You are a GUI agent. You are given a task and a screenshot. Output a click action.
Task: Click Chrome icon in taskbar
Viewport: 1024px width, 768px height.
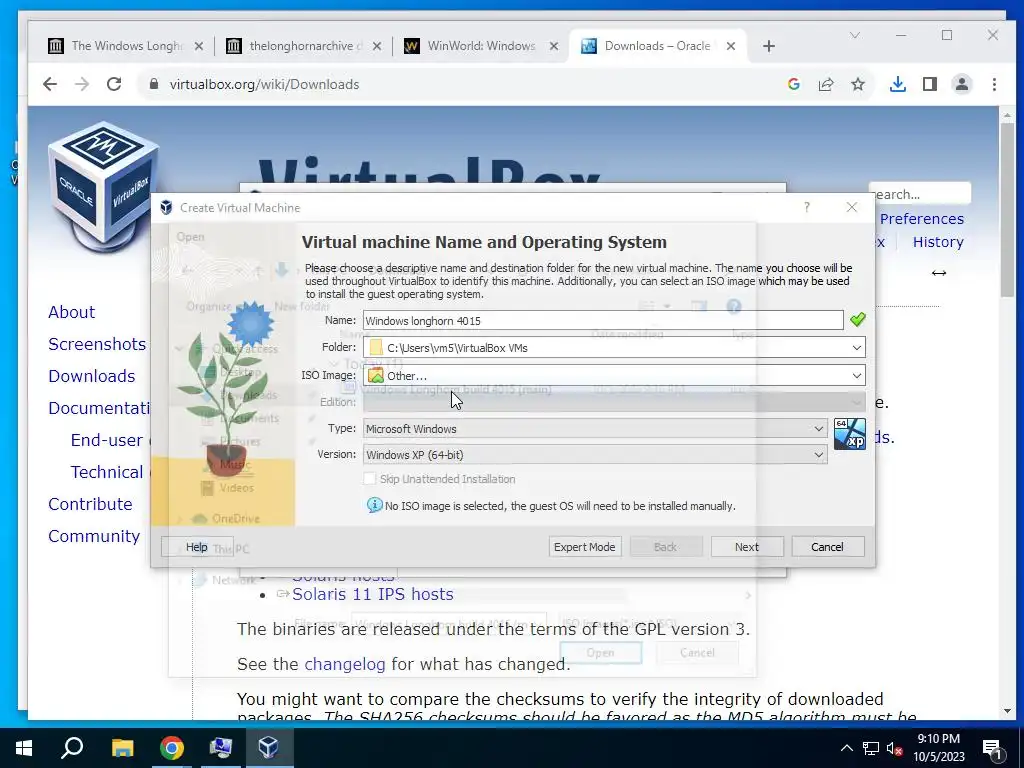tap(172, 748)
